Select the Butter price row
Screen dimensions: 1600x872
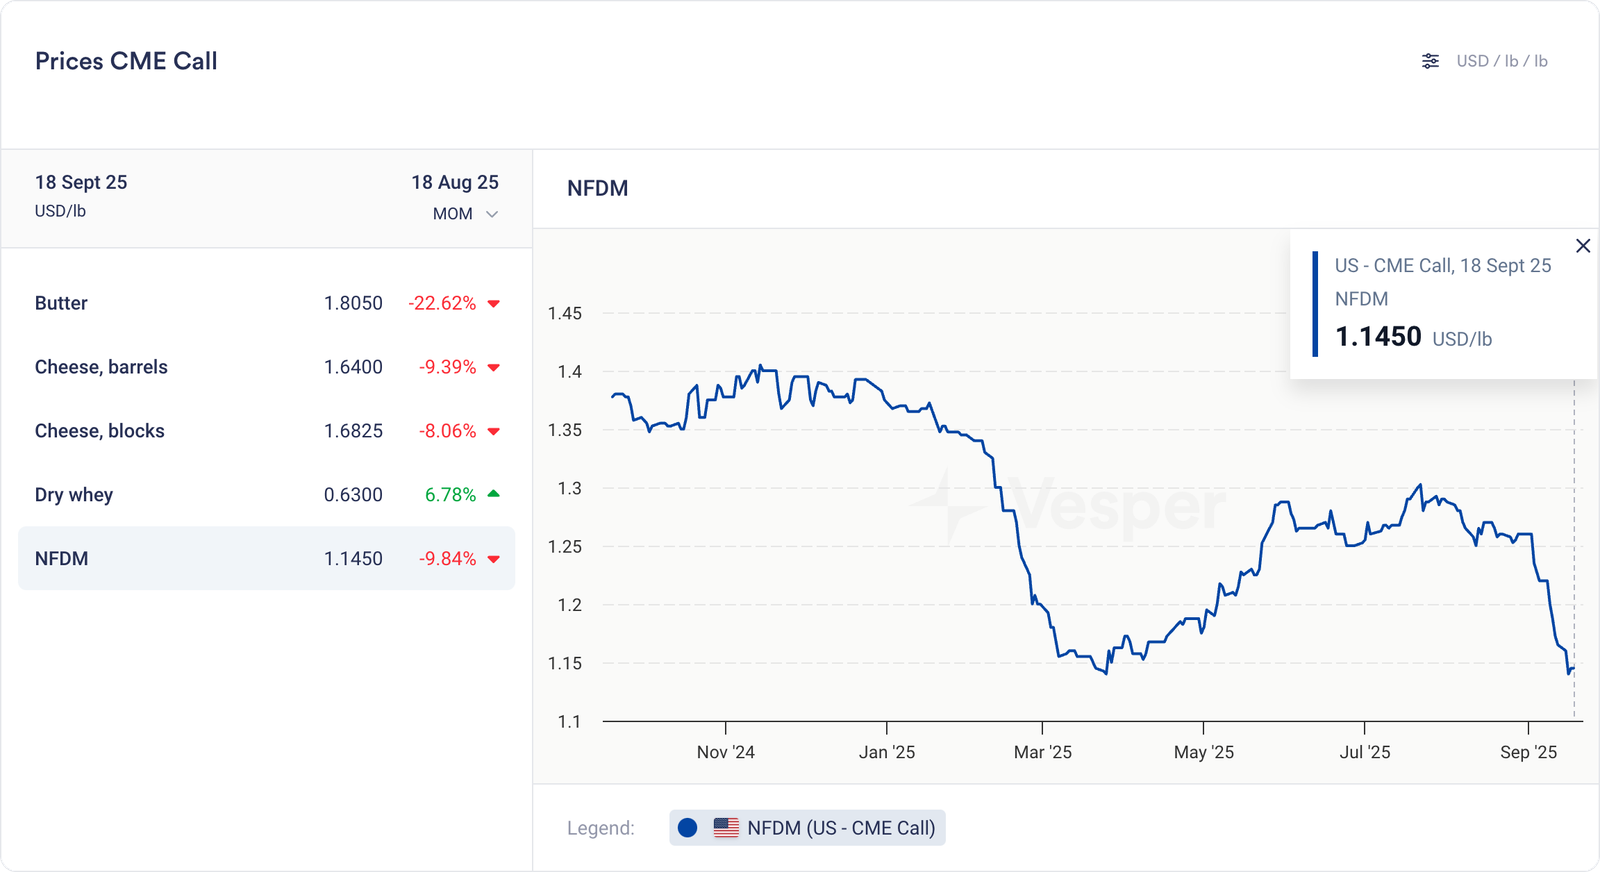(266, 303)
